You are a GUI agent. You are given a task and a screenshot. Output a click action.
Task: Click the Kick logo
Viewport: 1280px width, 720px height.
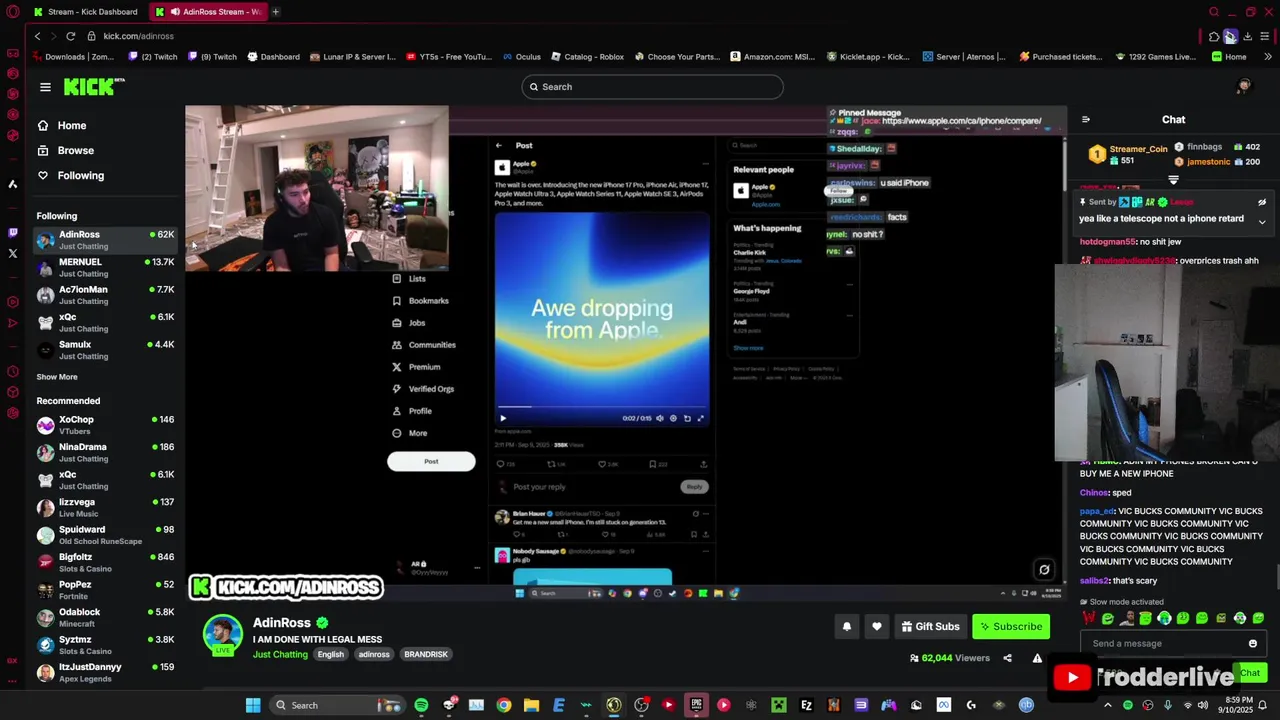(94, 87)
